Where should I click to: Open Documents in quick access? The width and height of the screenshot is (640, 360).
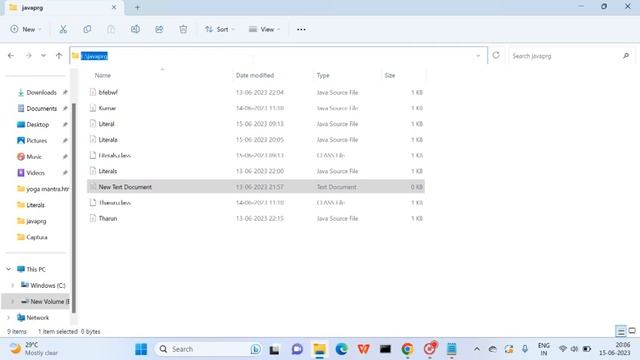pyautogui.click(x=41, y=109)
